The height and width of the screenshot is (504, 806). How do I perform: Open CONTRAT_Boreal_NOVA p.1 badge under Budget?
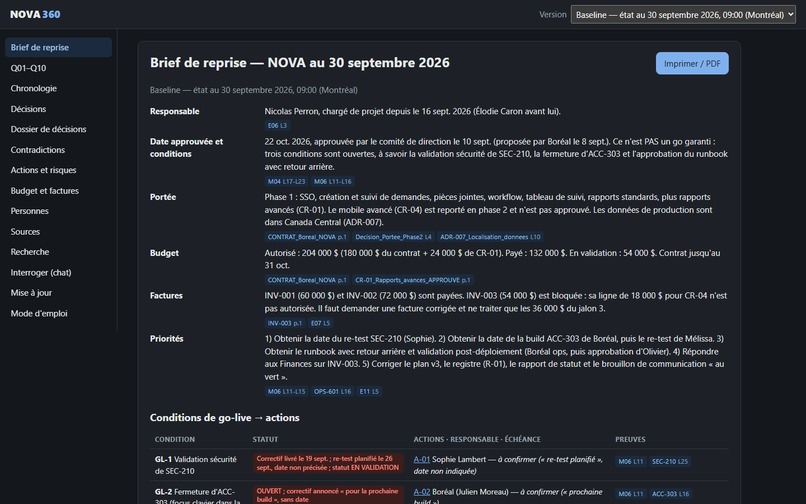[307, 280]
